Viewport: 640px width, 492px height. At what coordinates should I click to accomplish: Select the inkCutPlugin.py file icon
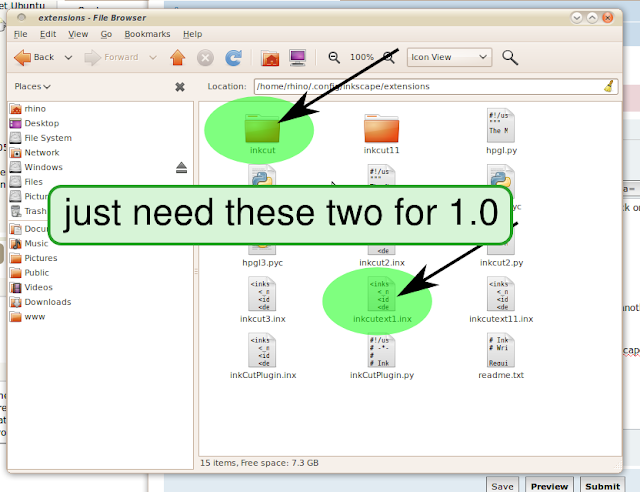[x=381, y=350]
